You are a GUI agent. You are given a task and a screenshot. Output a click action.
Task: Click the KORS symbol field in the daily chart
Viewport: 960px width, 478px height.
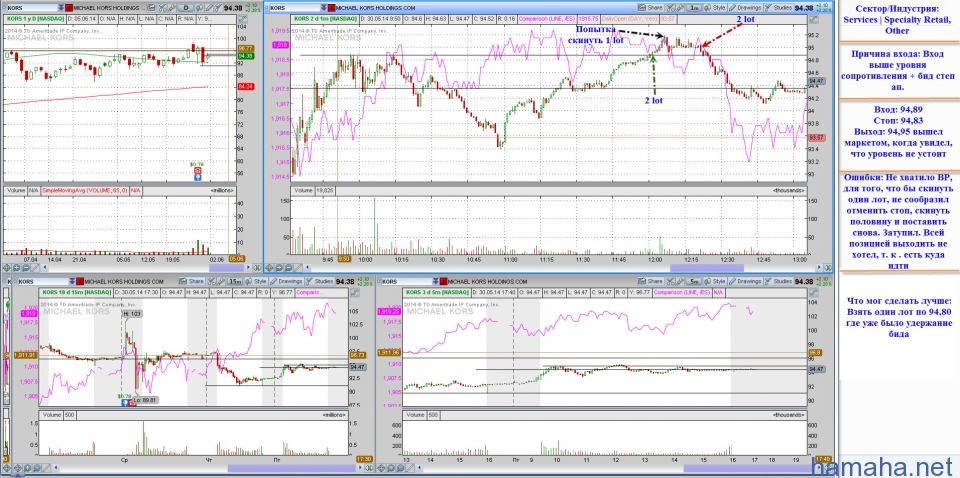pos(32,7)
